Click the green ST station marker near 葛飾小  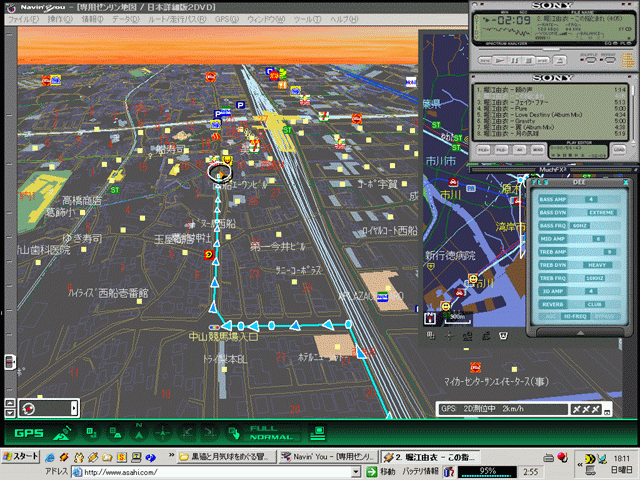[x=115, y=190]
